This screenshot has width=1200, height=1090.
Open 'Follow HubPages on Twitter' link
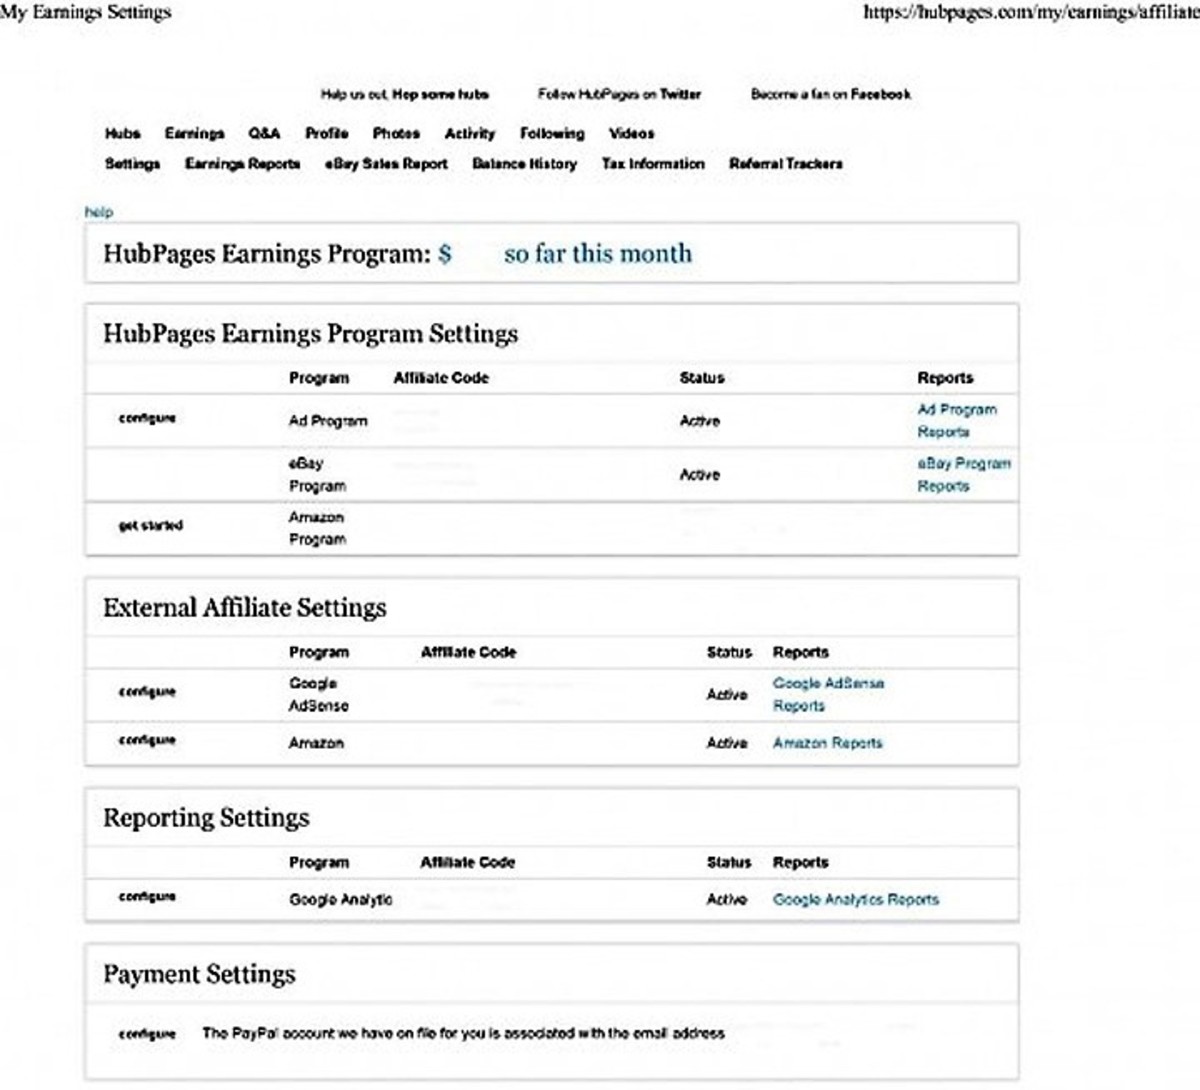(619, 94)
